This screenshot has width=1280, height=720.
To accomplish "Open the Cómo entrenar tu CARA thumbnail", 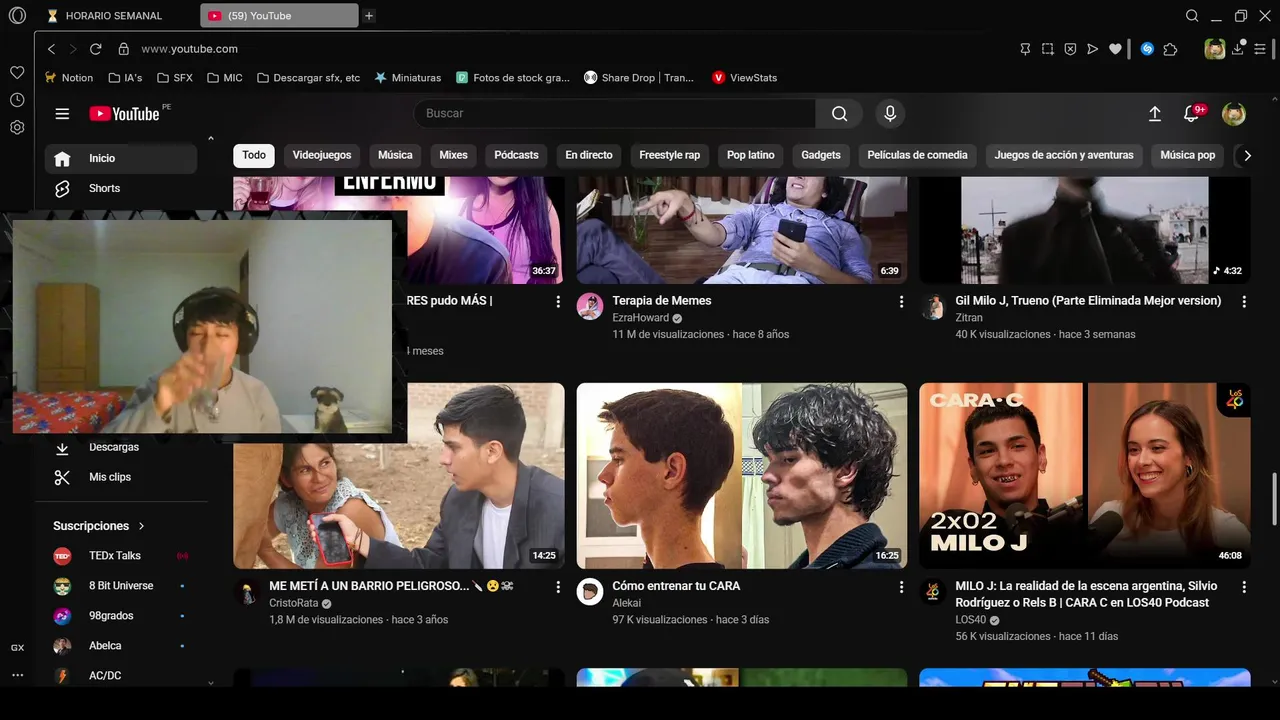I will 742,476.
